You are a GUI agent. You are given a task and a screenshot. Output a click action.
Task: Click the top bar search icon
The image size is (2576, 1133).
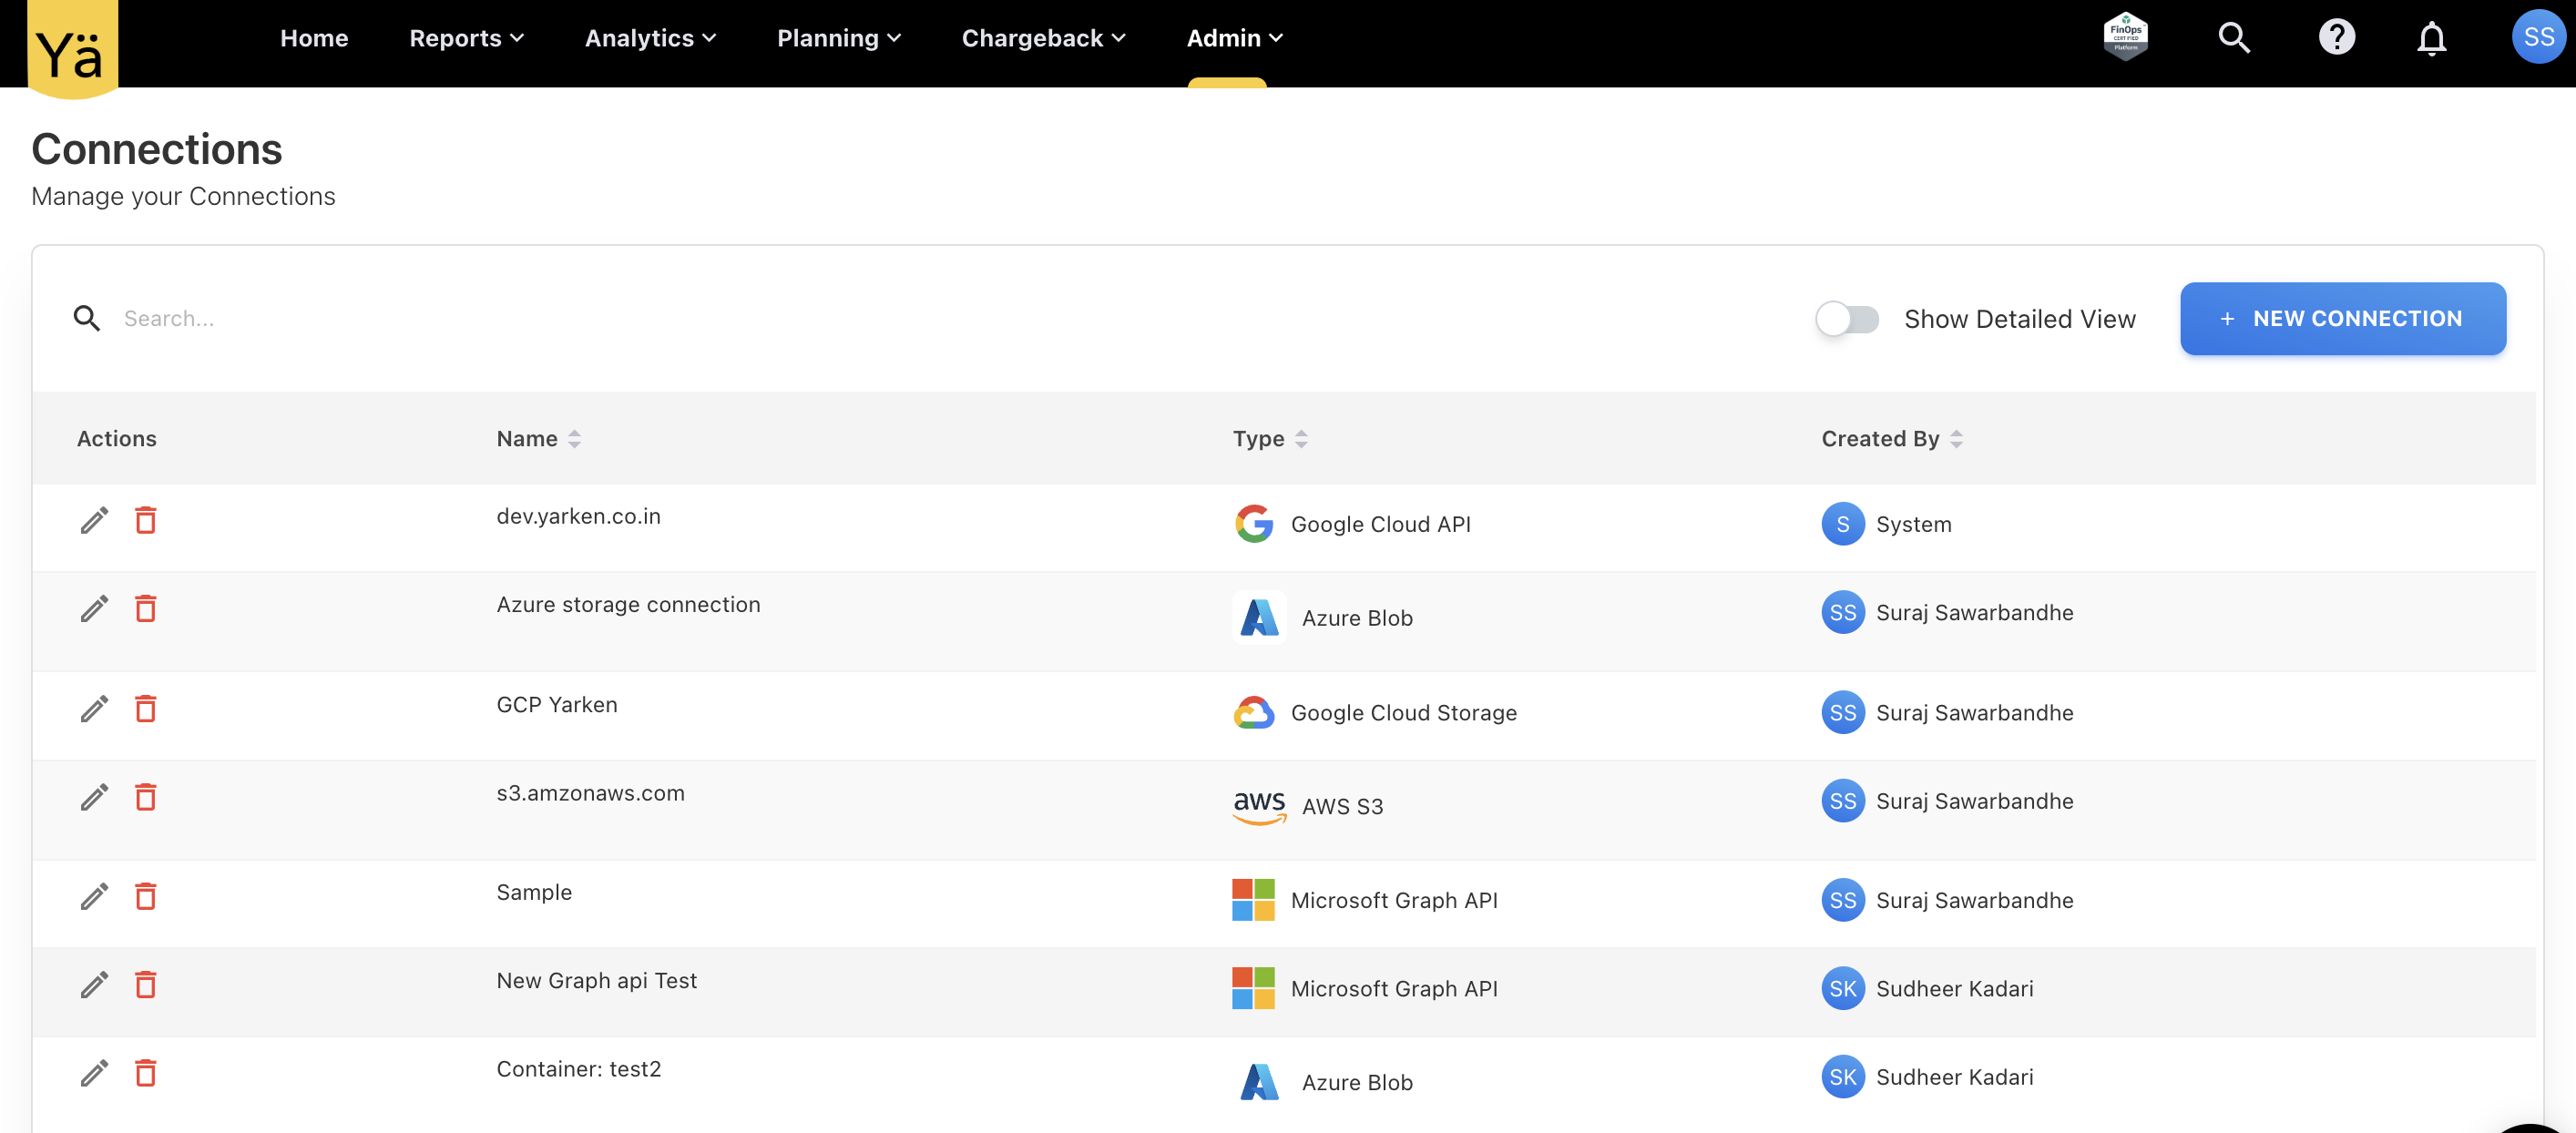[2234, 38]
